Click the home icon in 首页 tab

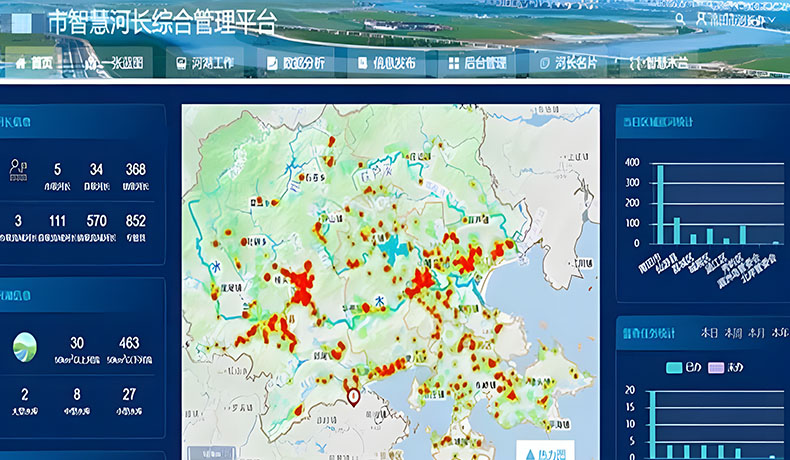[18, 63]
